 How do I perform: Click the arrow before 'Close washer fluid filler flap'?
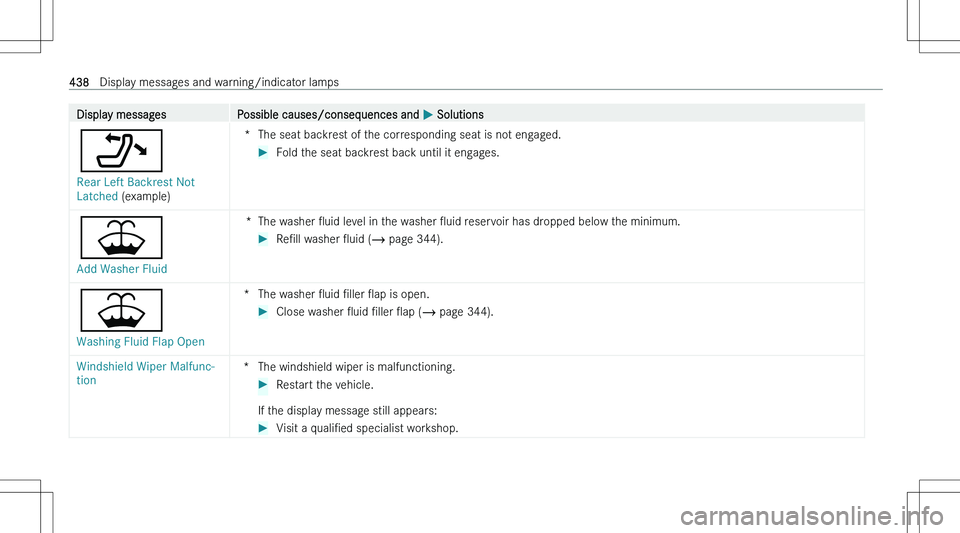click(x=263, y=312)
